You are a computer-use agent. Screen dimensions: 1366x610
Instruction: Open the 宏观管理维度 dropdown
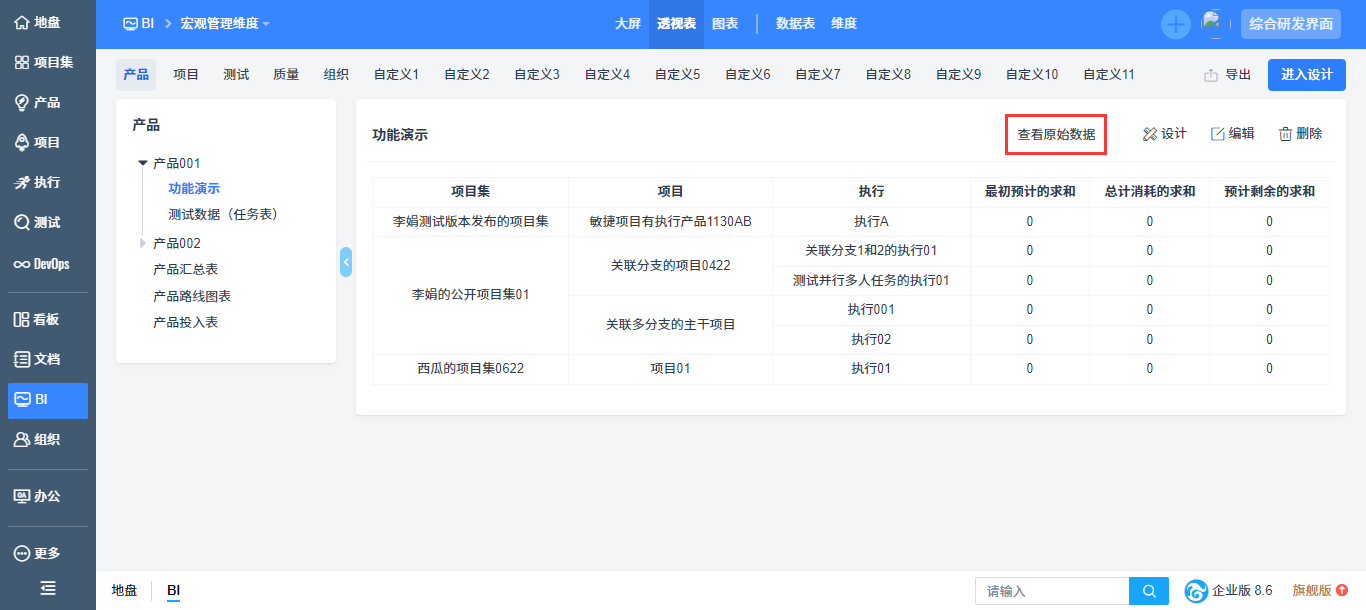225,23
